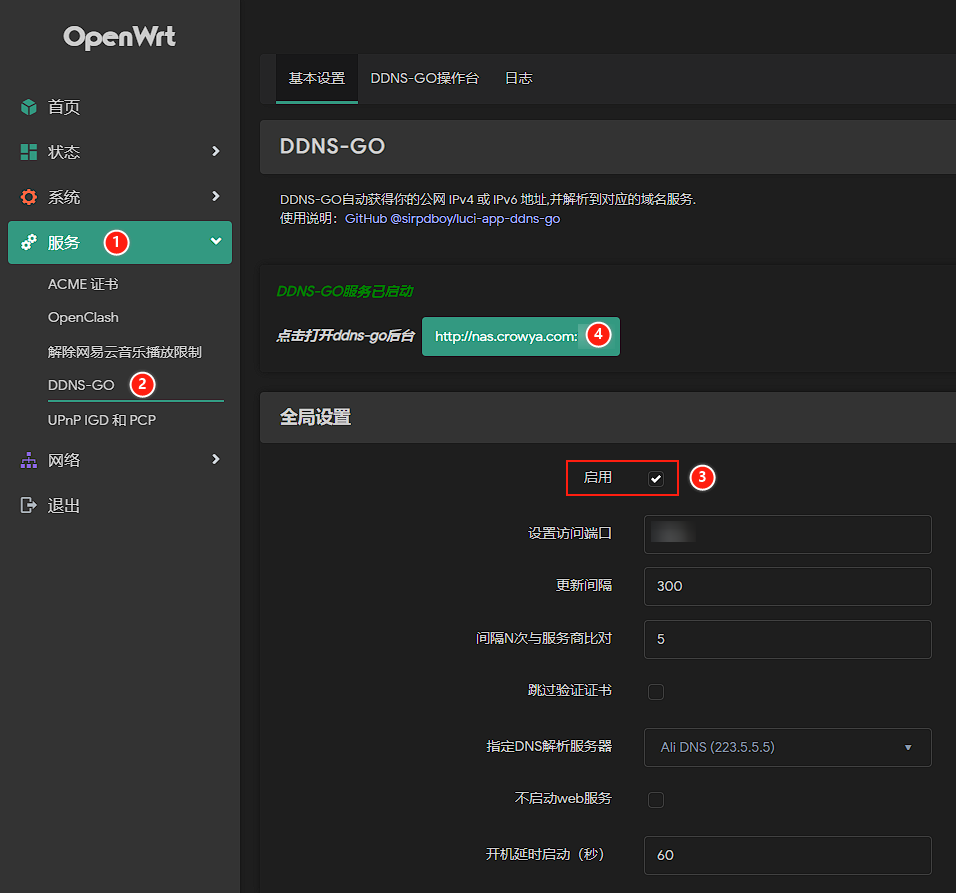This screenshot has width=956, height=893.
Task: Click the 设置访问端口 input field
Action: [x=787, y=535]
